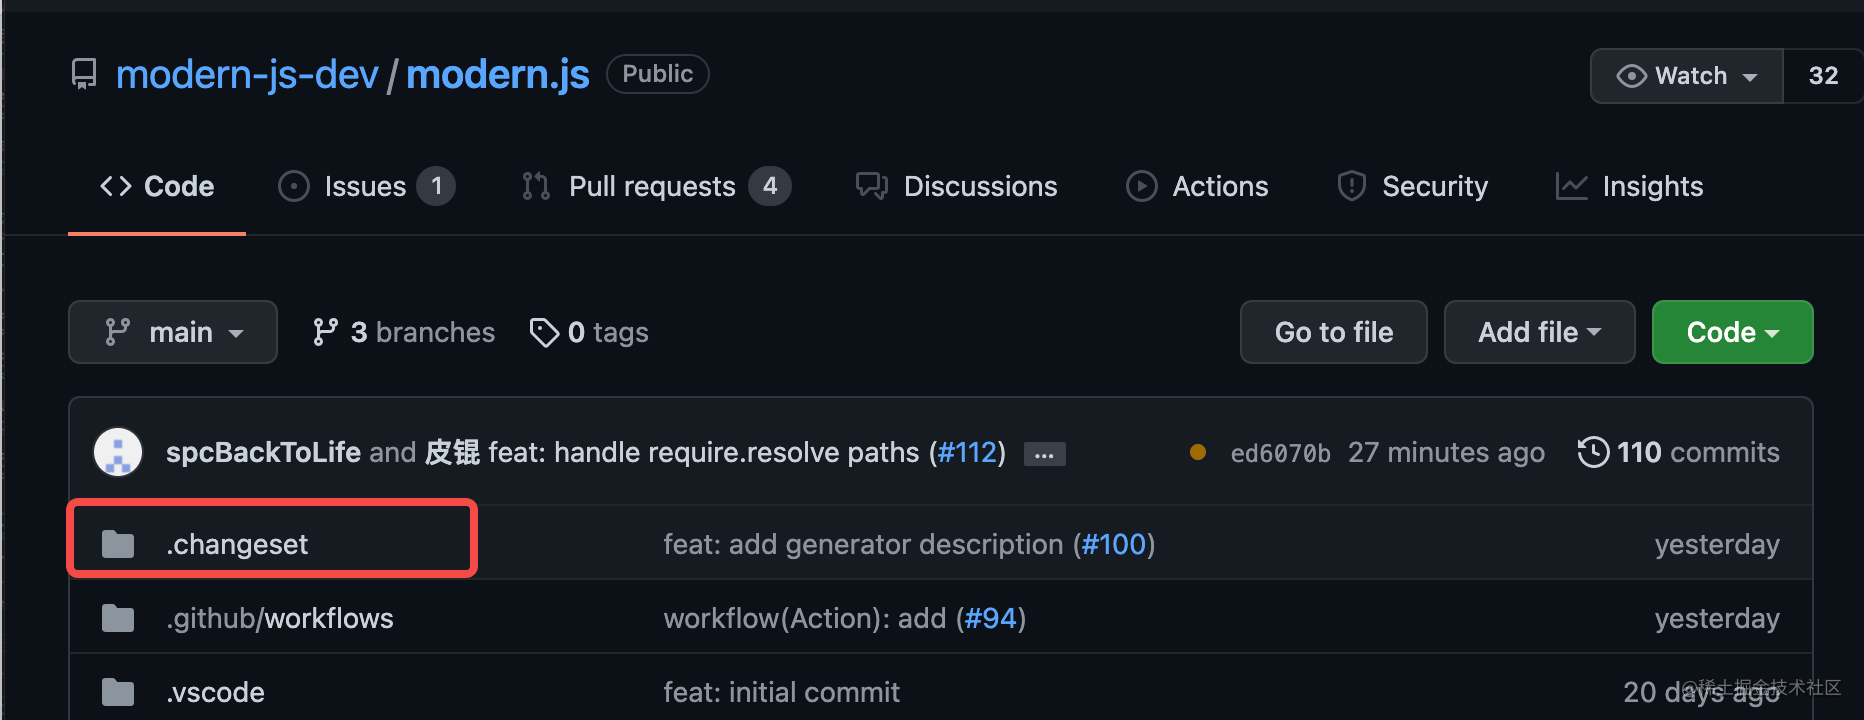Click the spcBackToLife avatar image
Image resolution: width=1864 pixels, height=720 pixels.
[118, 452]
